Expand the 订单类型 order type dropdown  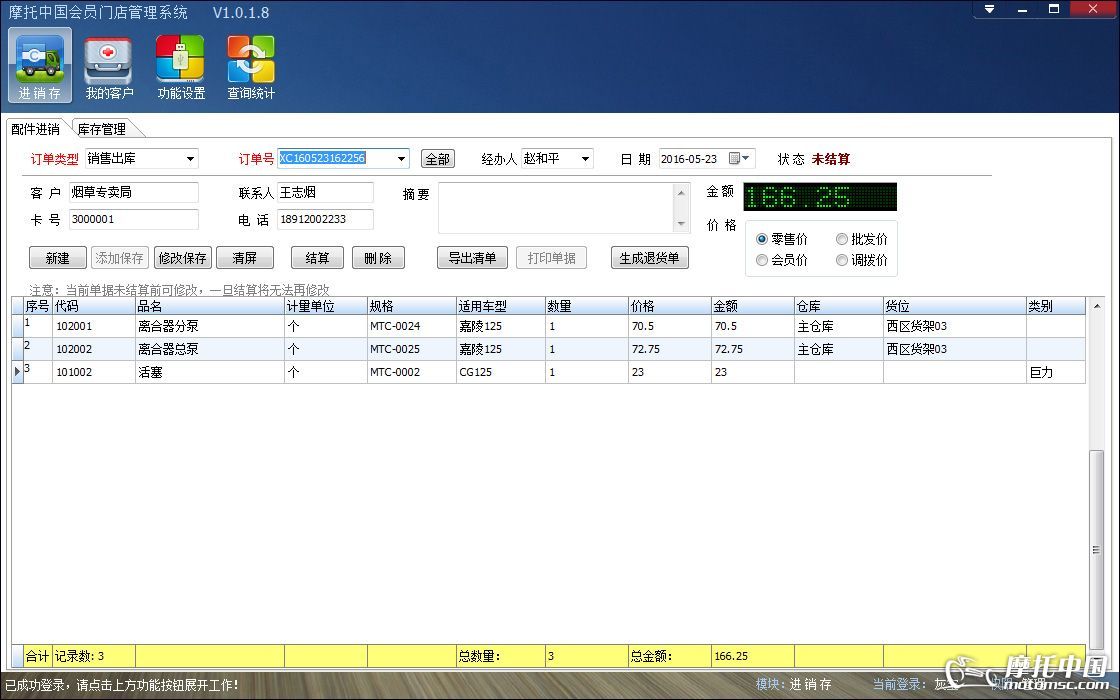coord(190,159)
